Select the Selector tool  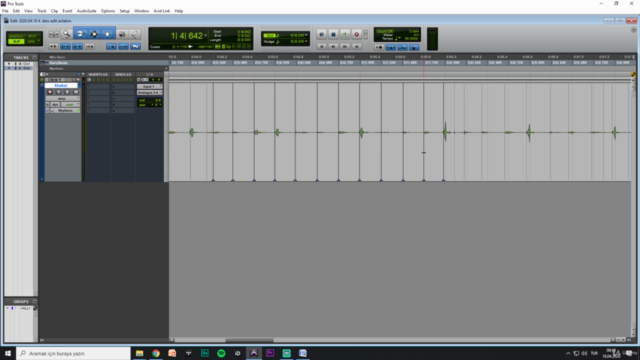click(x=94, y=34)
